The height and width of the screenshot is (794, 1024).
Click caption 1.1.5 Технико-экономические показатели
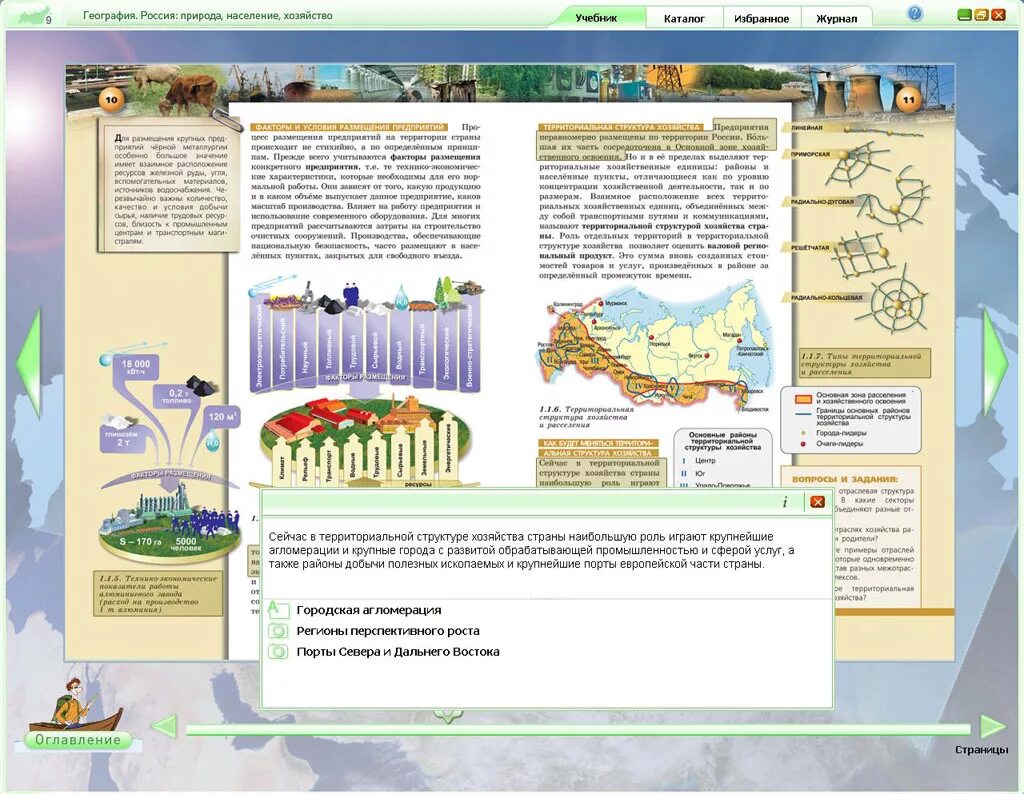click(158, 594)
